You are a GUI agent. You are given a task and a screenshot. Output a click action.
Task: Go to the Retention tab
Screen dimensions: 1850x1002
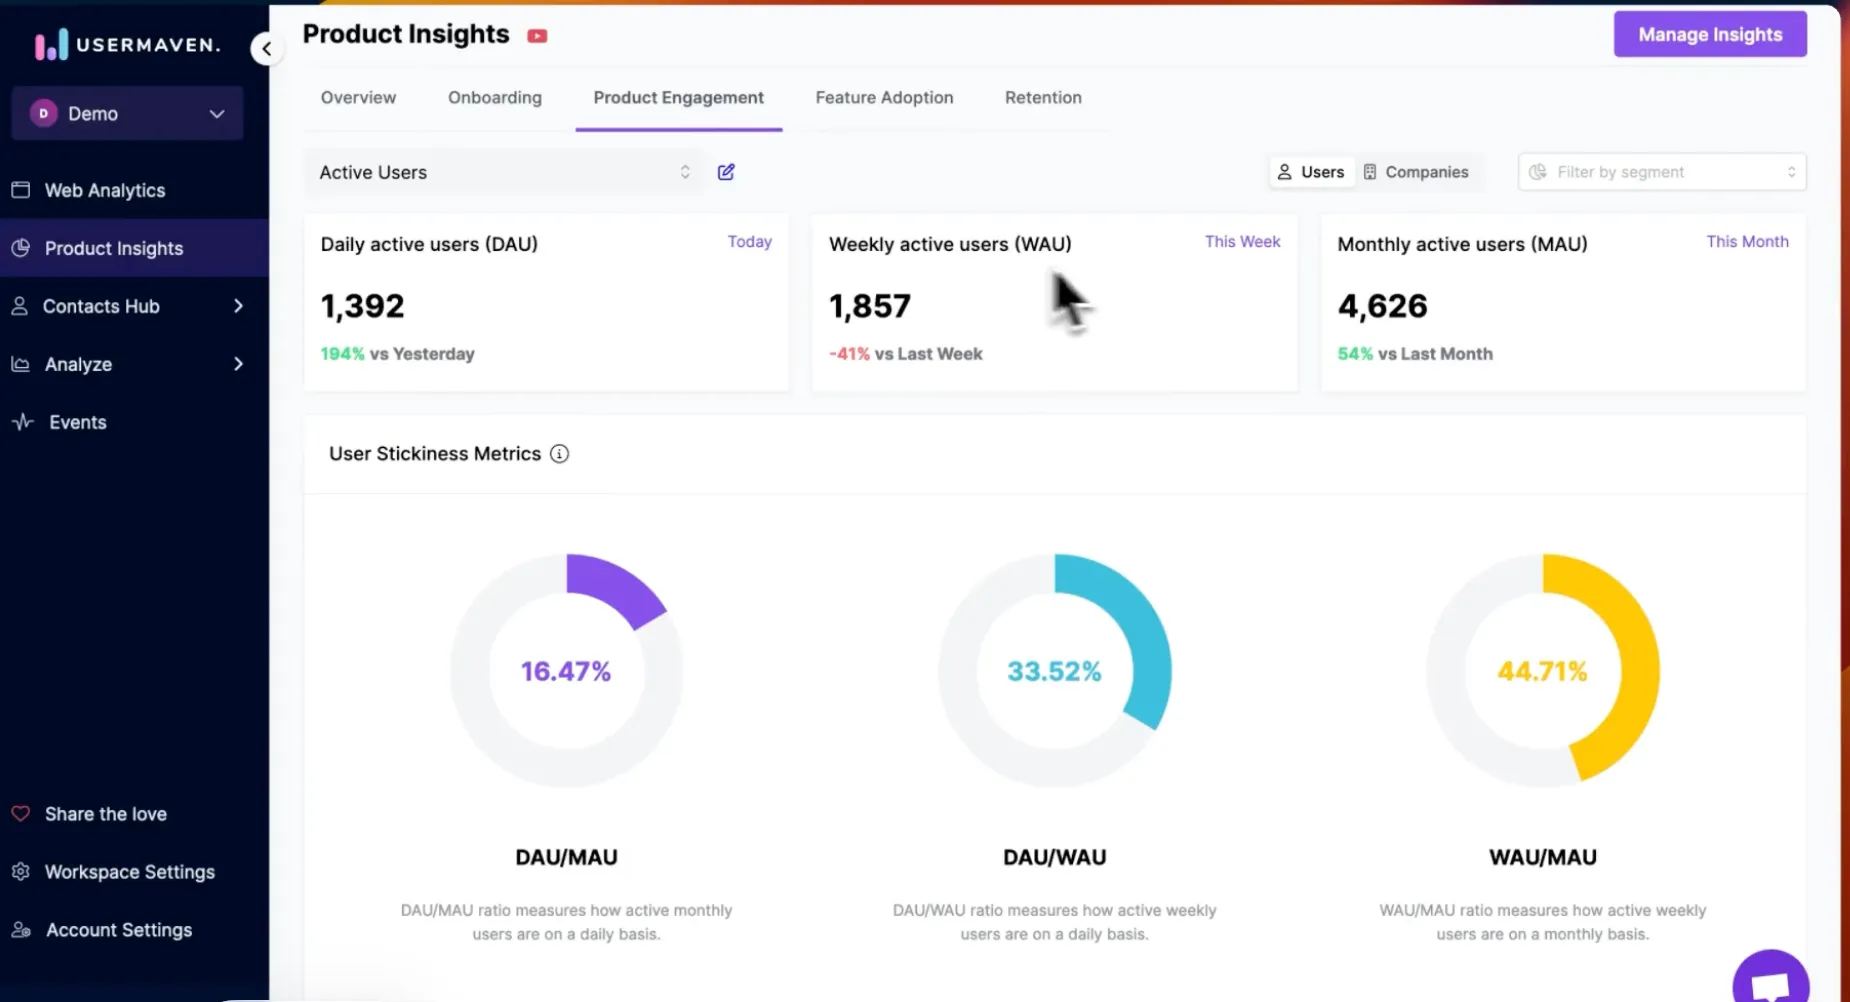1043,97
